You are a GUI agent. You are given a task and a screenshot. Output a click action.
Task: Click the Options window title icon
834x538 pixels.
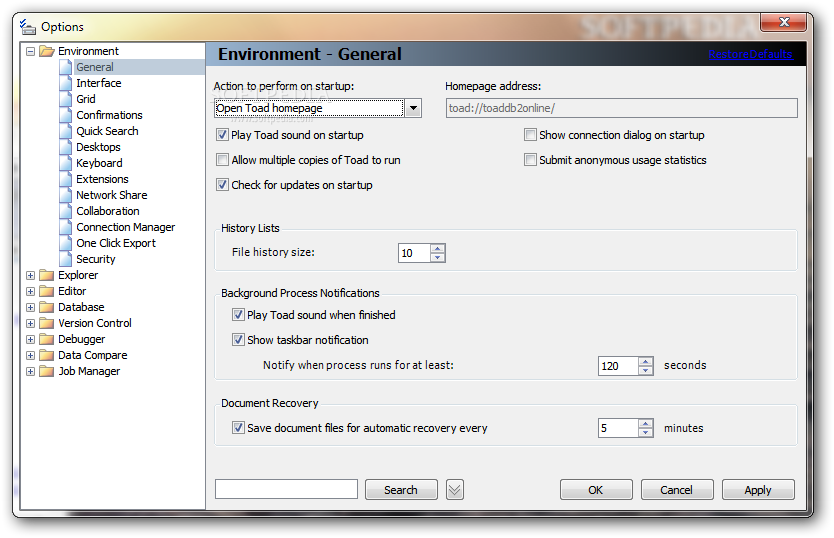click(x=27, y=27)
